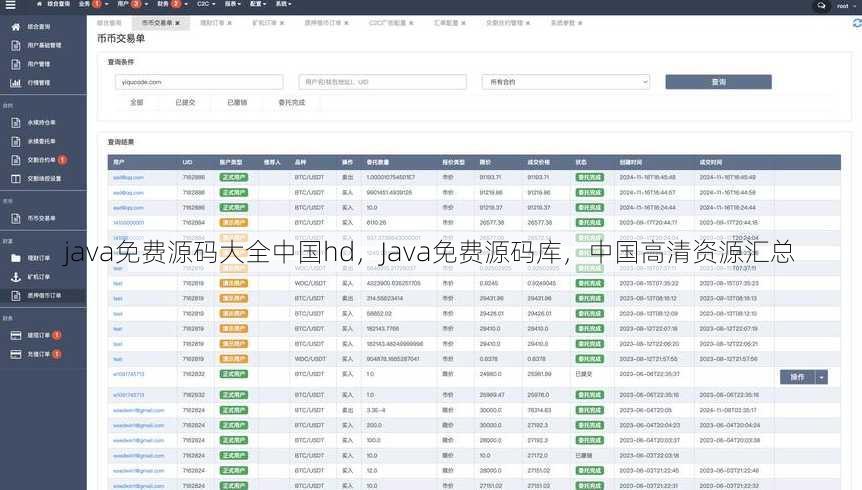Click the 创建时间 column header
Screen dimensions: 862x490
631,162
